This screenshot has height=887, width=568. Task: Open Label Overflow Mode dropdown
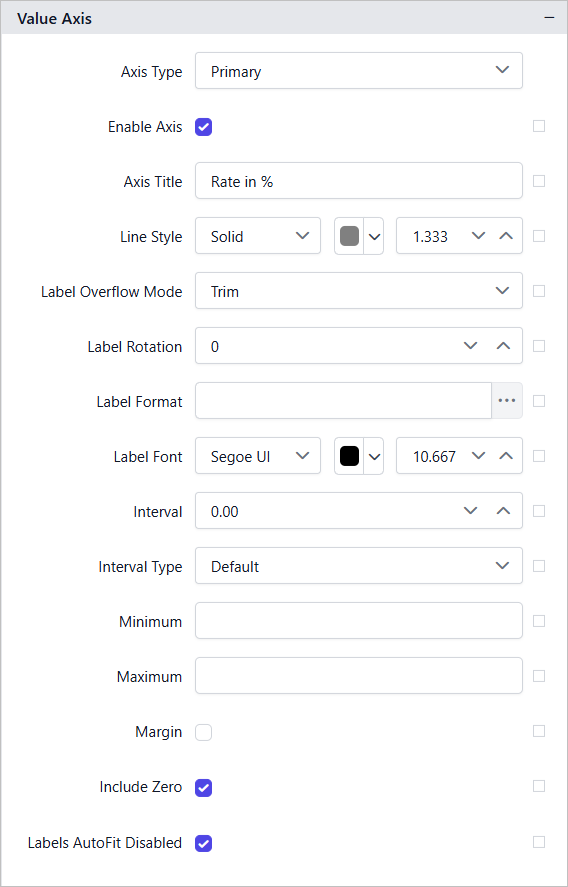[x=359, y=291]
